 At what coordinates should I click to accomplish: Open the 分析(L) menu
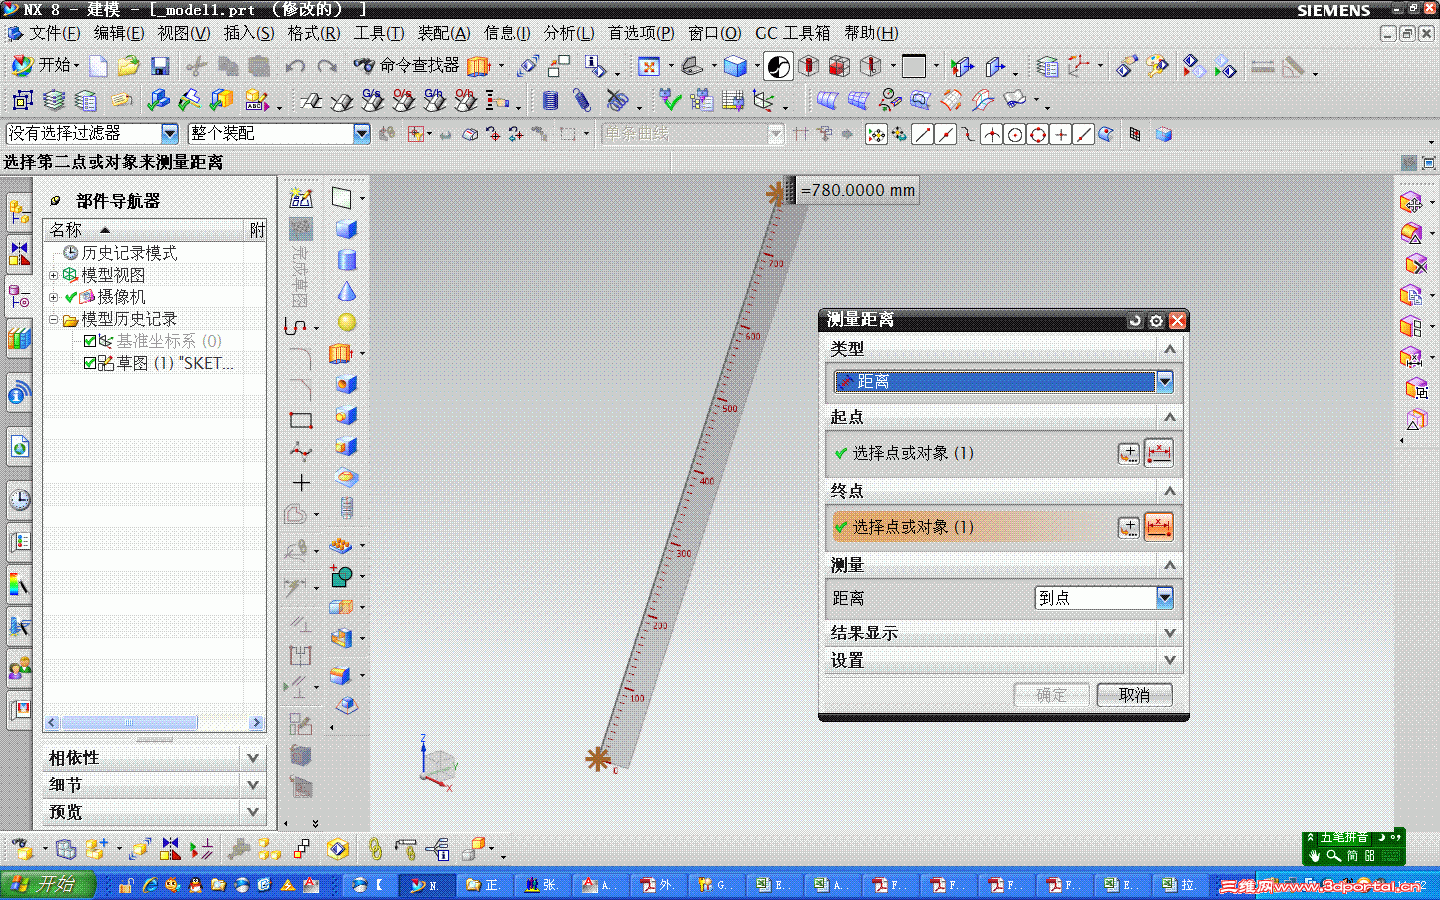[x=568, y=33]
